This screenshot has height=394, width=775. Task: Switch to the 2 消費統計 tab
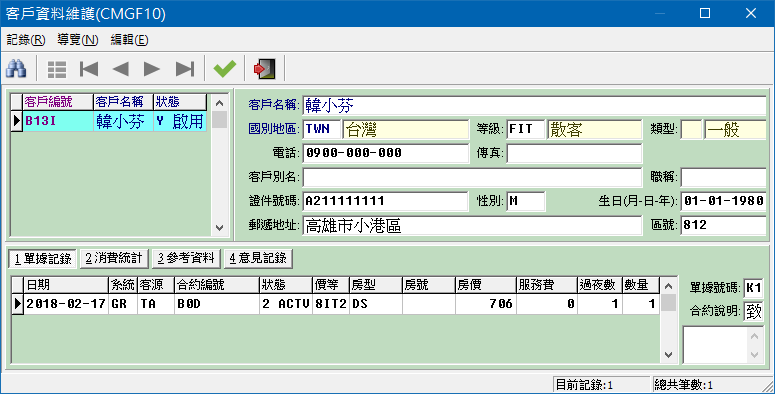114,258
